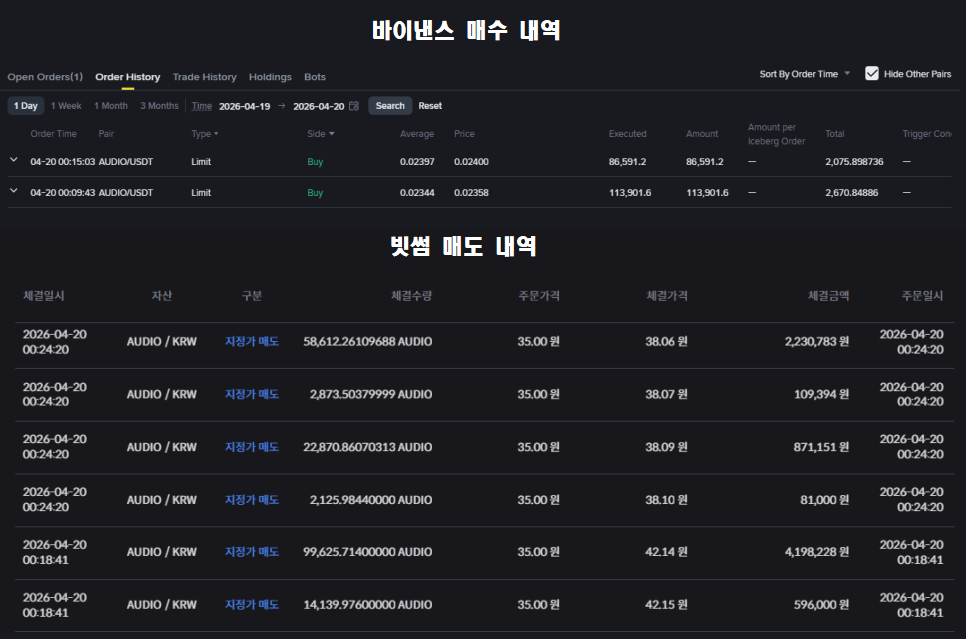Click average price 0.02344
966x639 pixels.
tap(417, 192)
